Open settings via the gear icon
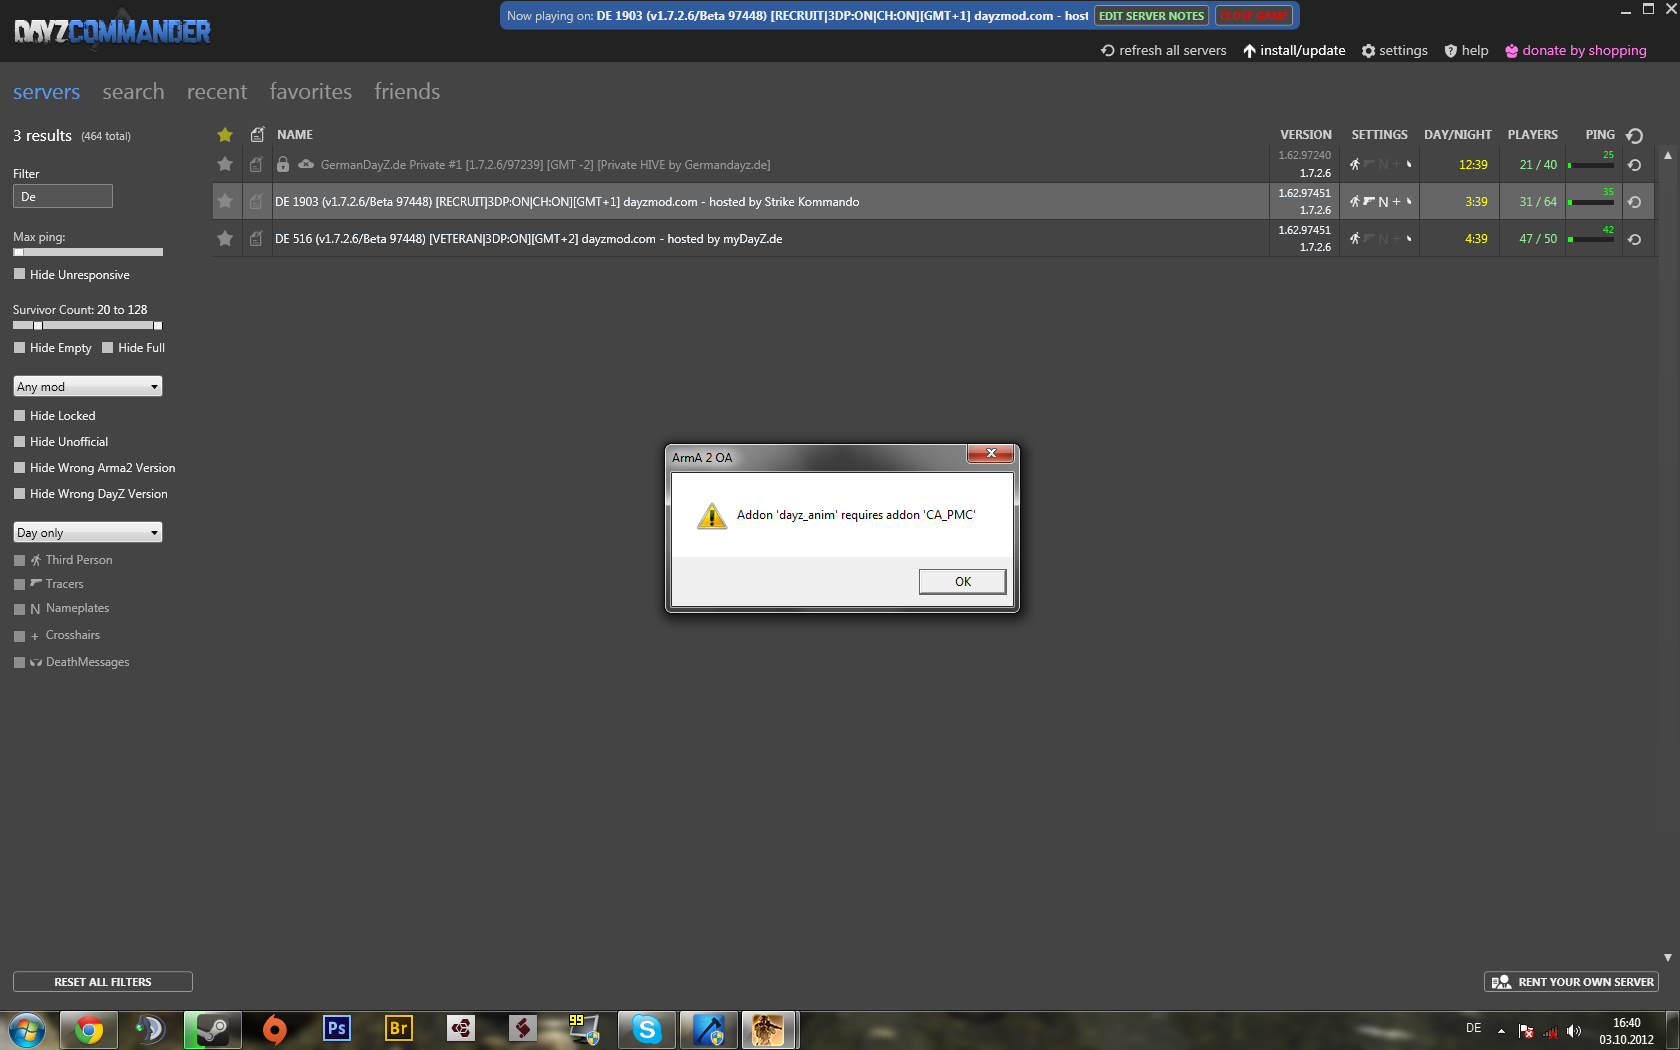1680x1050 pixels. pos(1368,51)
